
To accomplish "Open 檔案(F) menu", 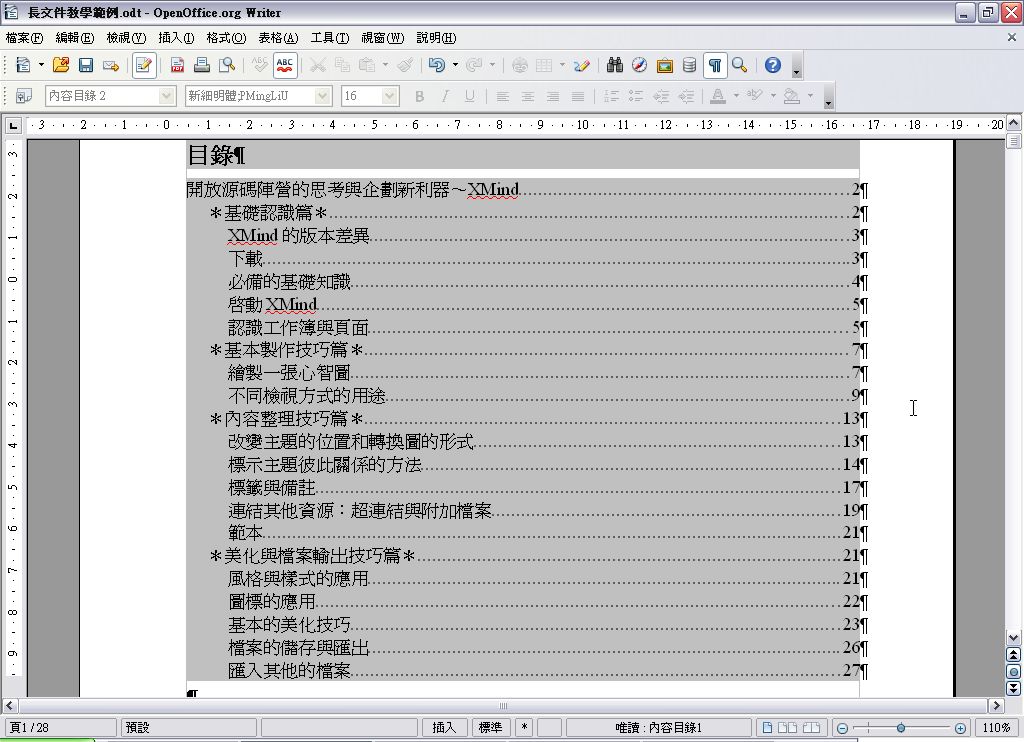I will (24, 38).
